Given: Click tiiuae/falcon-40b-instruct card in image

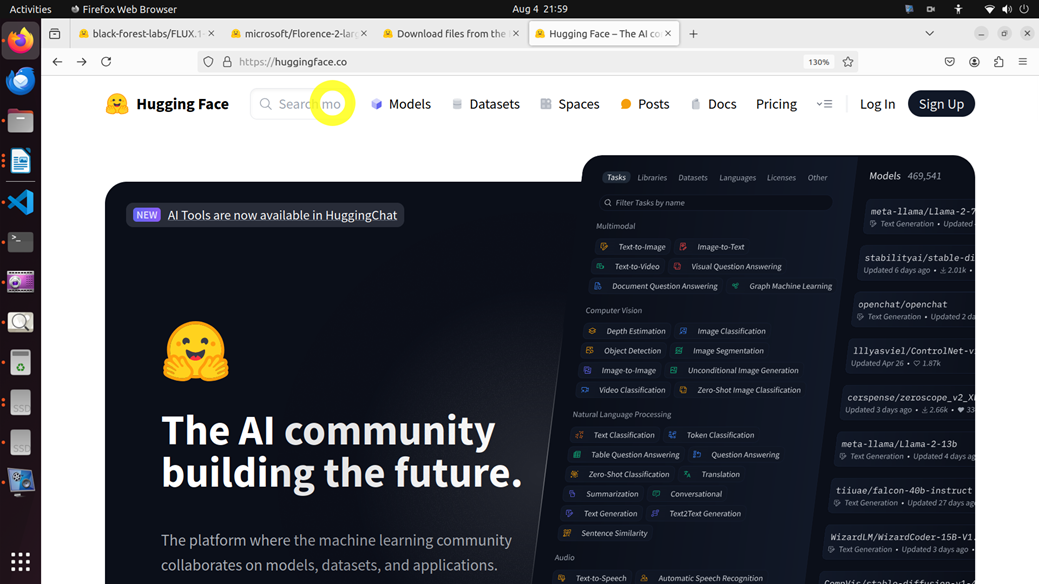Looking at the screenshot, I should 903,496.
